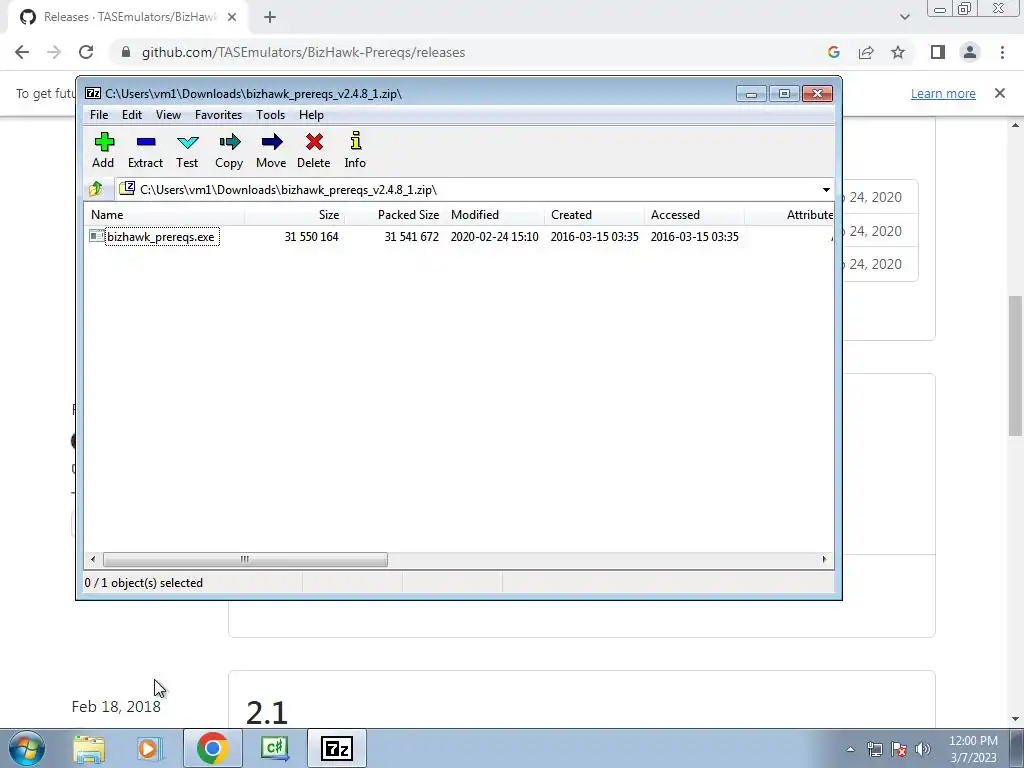Viewport: 1024px width, 768px height.
Task: Go up one folder level in 7-Zip
Action: (96, 189)
